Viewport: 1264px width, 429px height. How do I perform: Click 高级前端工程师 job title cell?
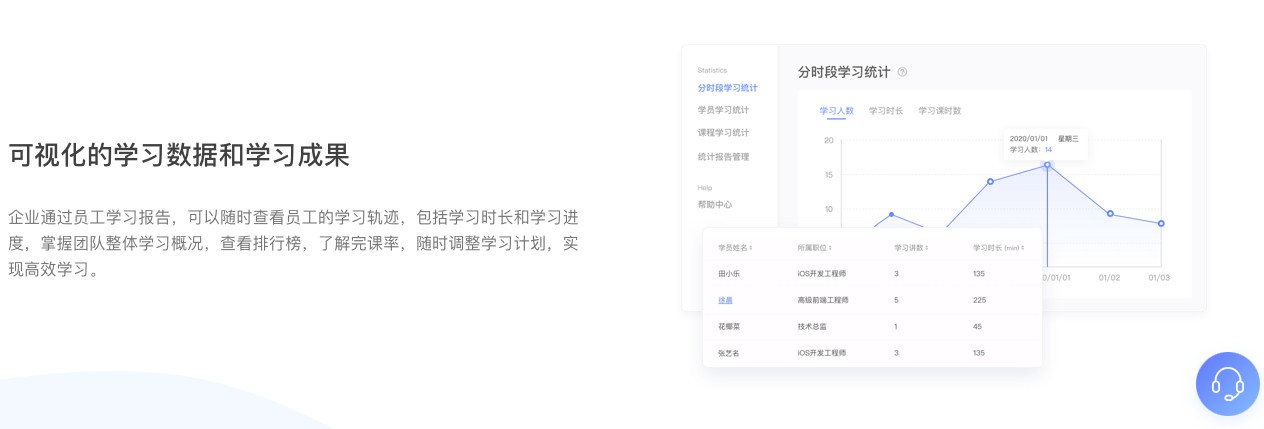click(823, 300)
